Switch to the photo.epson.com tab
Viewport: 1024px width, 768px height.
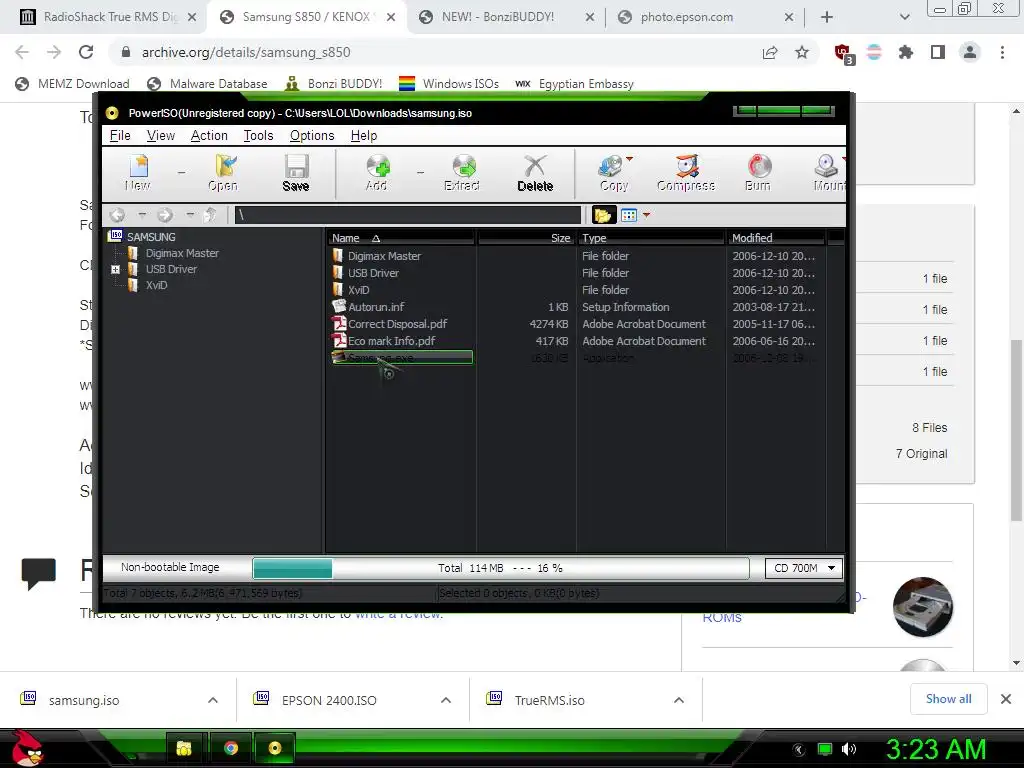[x=705, y=17]
